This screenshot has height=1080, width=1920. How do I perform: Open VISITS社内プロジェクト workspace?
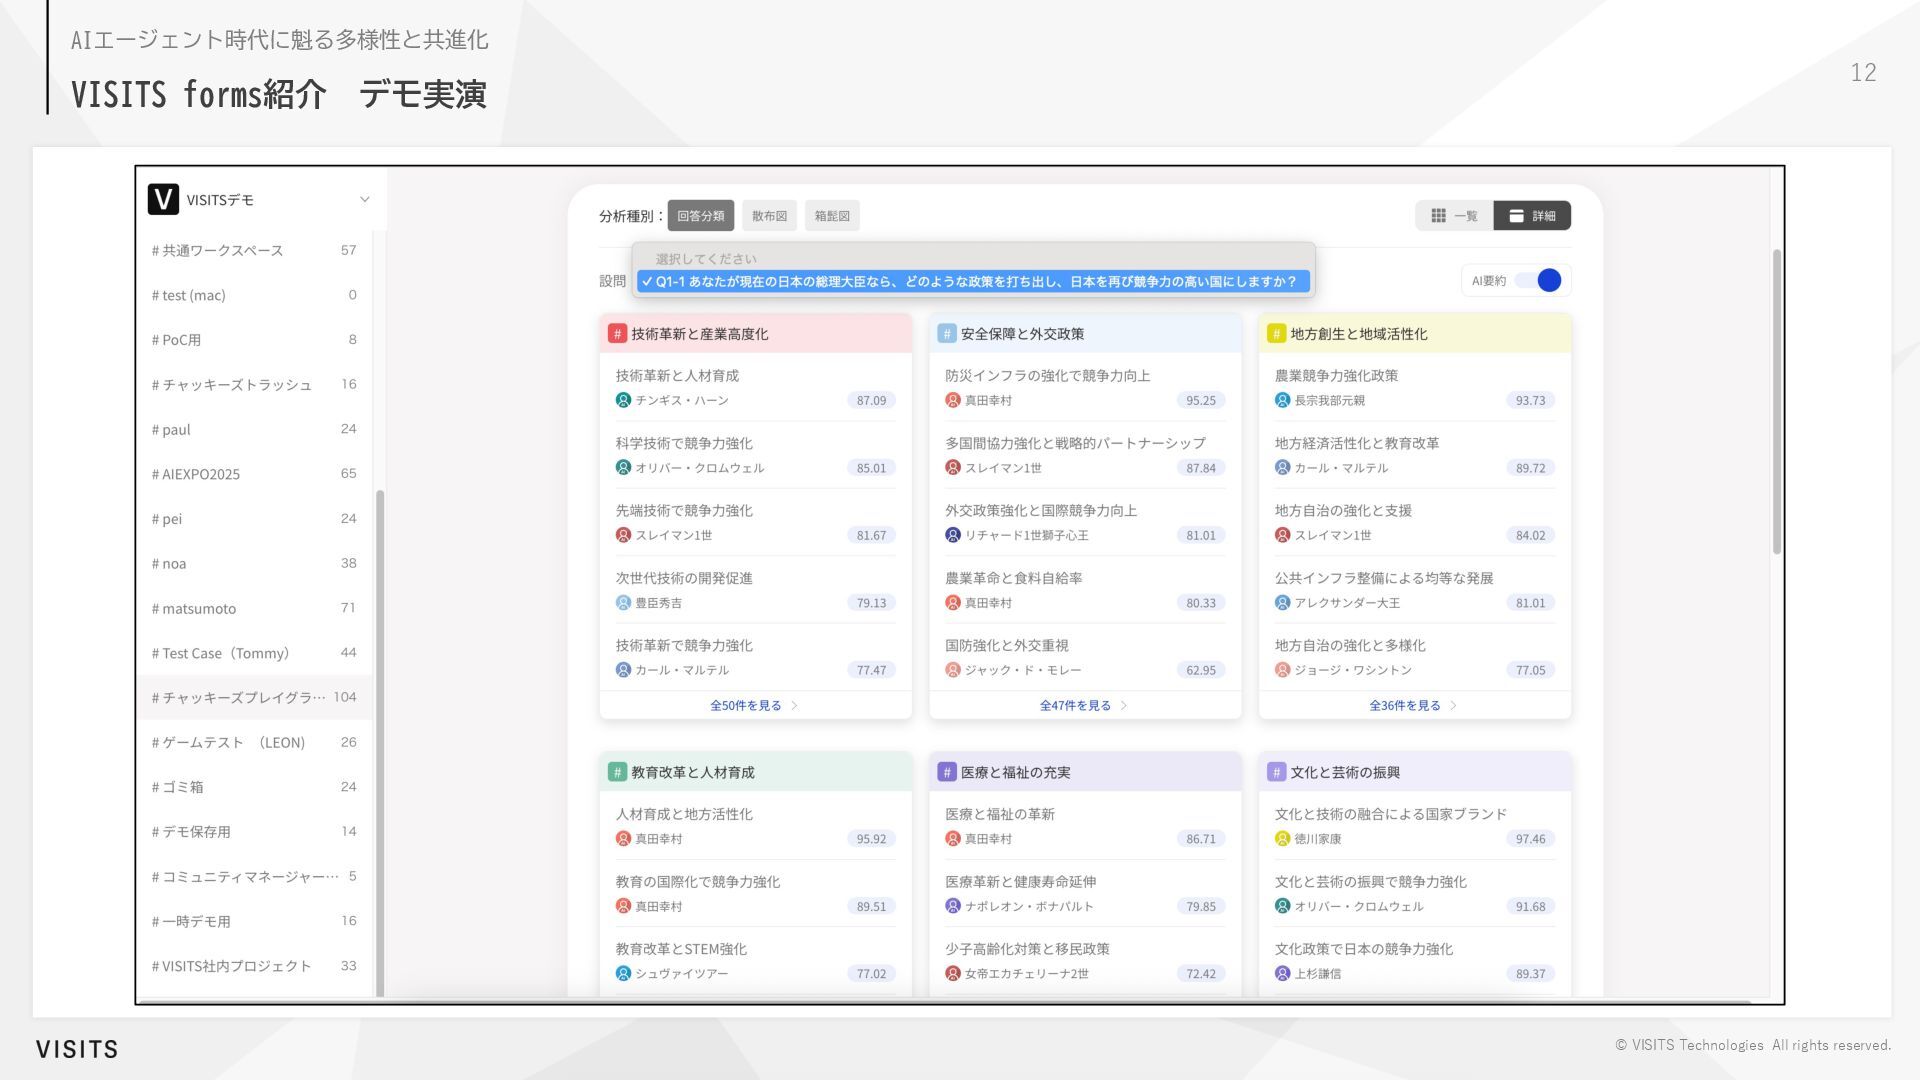point(254,966)
